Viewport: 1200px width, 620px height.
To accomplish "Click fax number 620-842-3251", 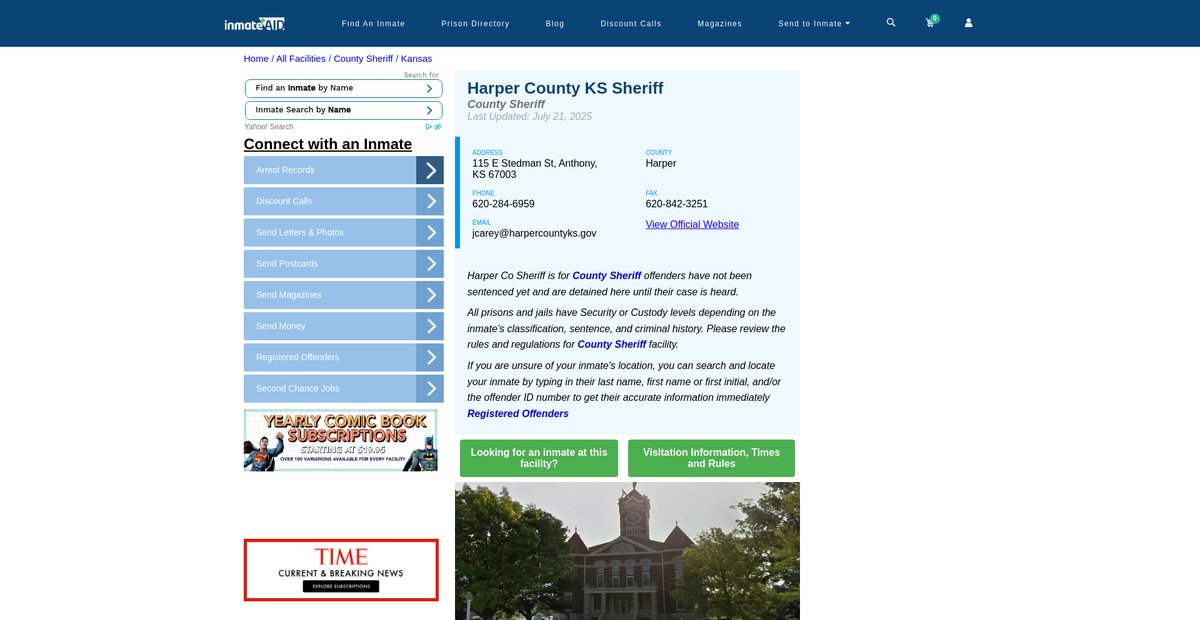I will pos(677,203).
